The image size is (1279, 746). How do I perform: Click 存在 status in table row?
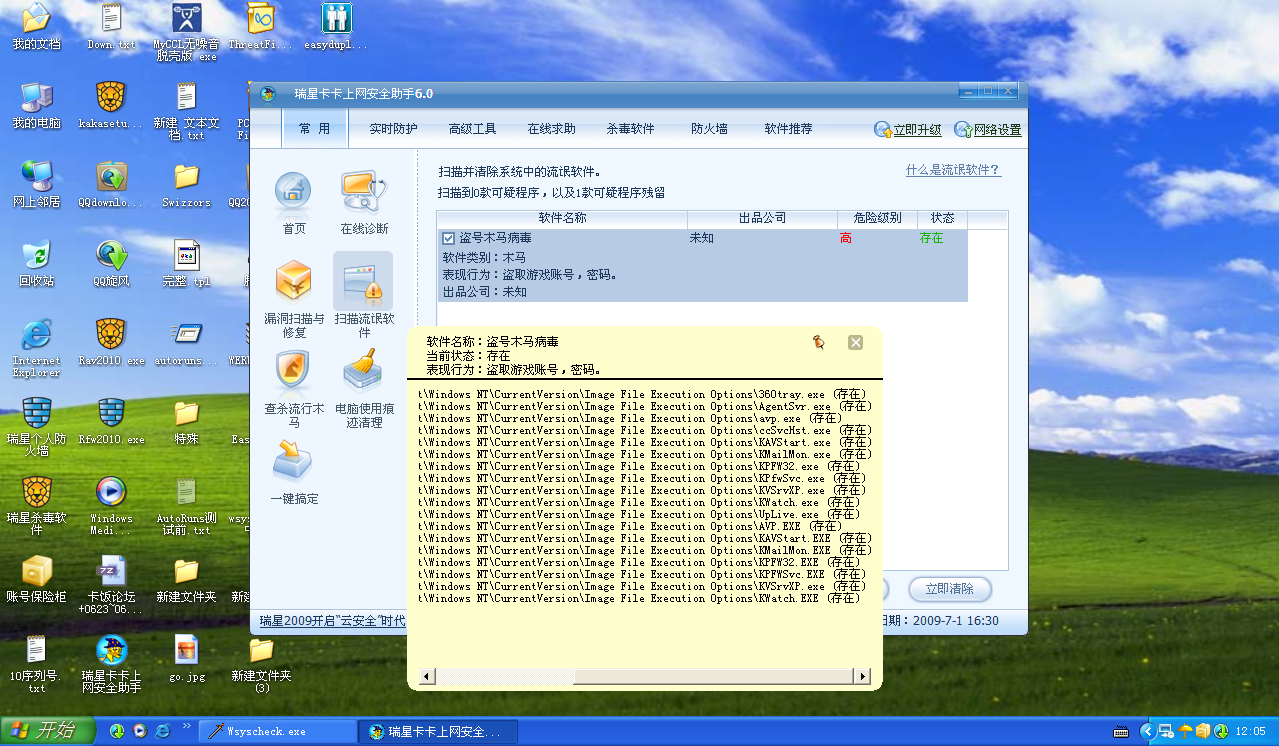pyautogui.click(x=931, y=239)
